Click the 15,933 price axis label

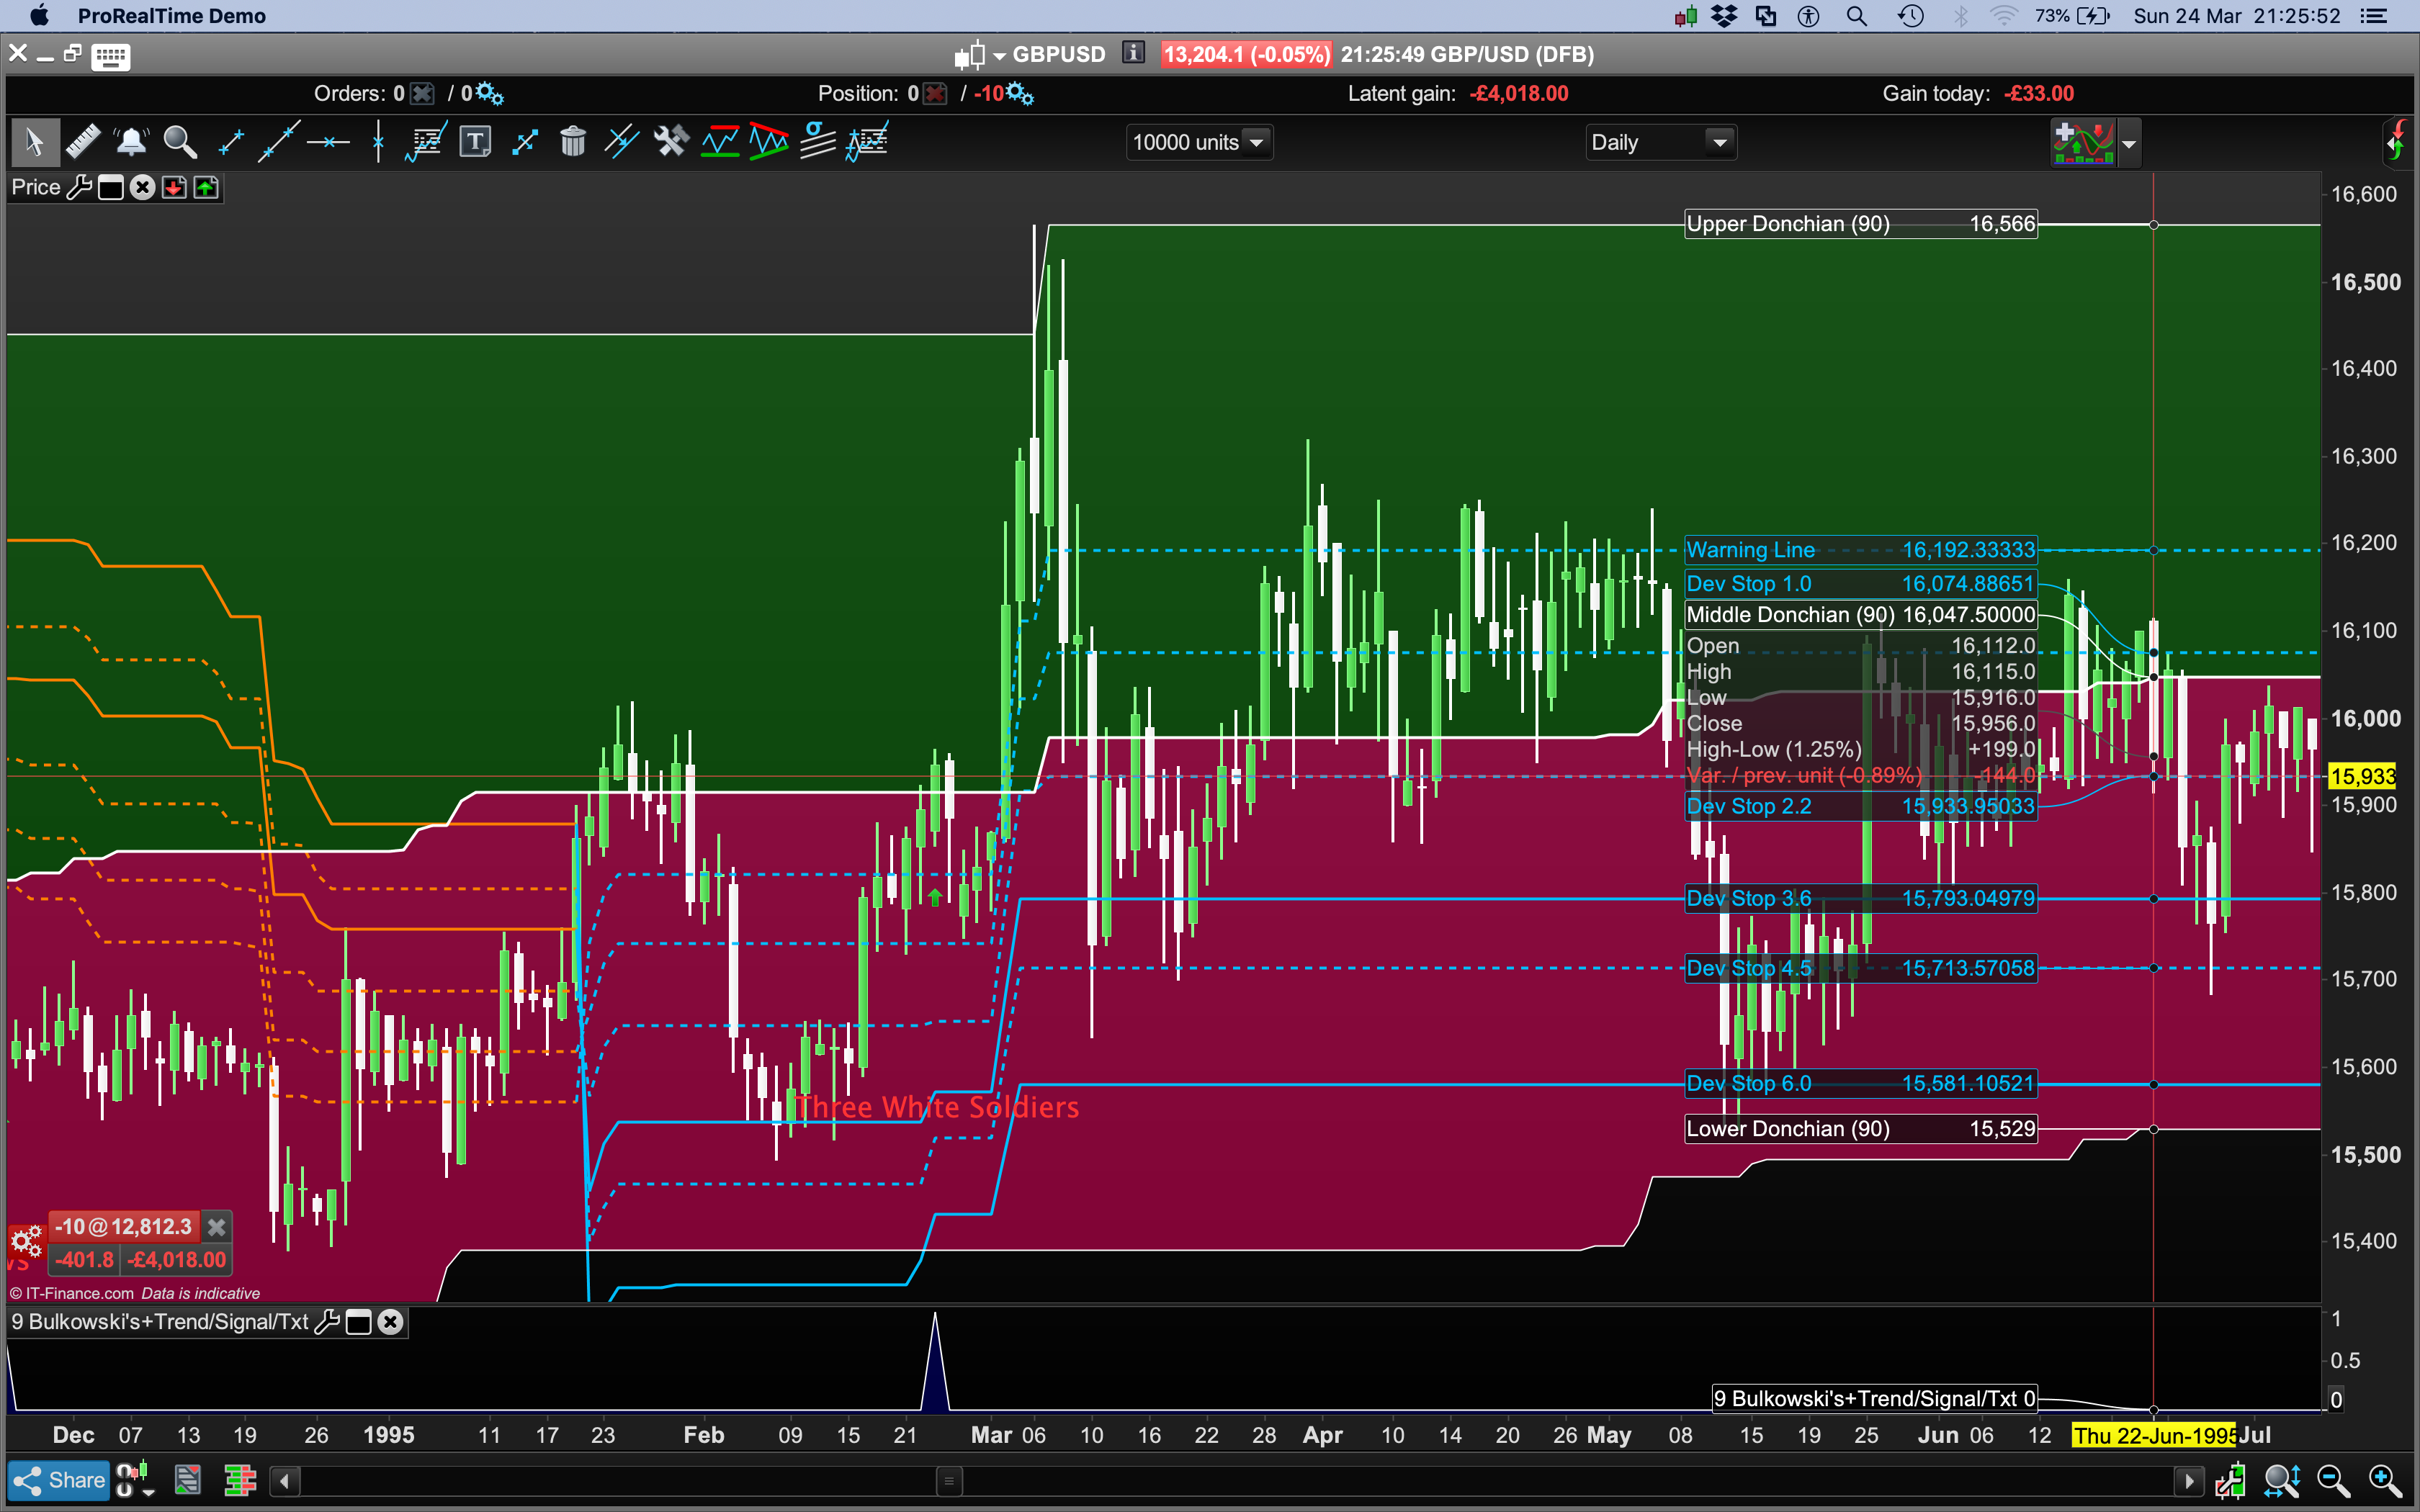tap(2362, 776)
